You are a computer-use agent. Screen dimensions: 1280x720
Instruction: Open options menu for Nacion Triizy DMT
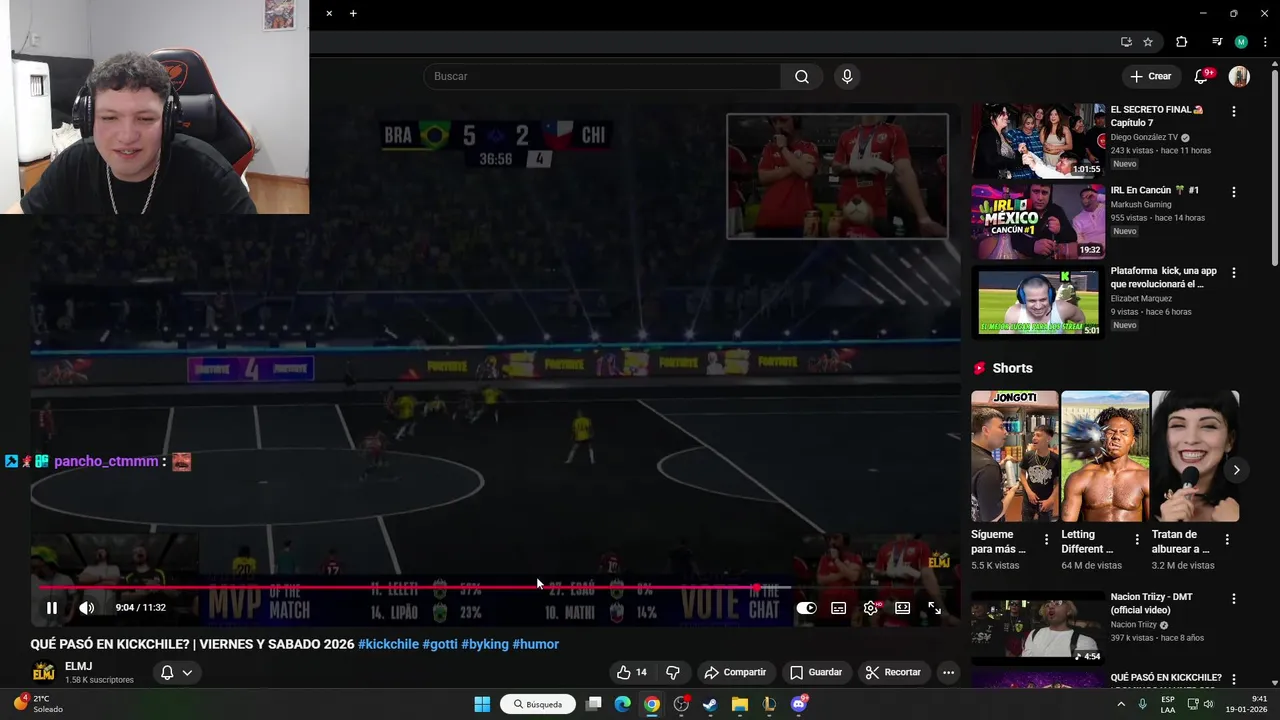1233,598
